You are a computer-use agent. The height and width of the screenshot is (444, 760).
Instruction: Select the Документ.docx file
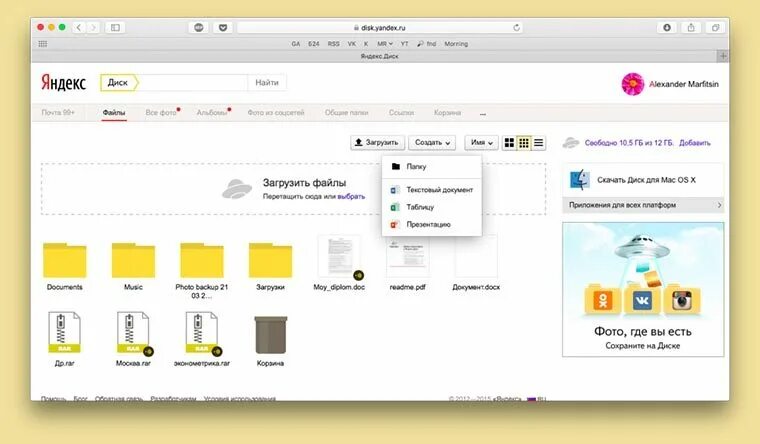pos(476,263)
